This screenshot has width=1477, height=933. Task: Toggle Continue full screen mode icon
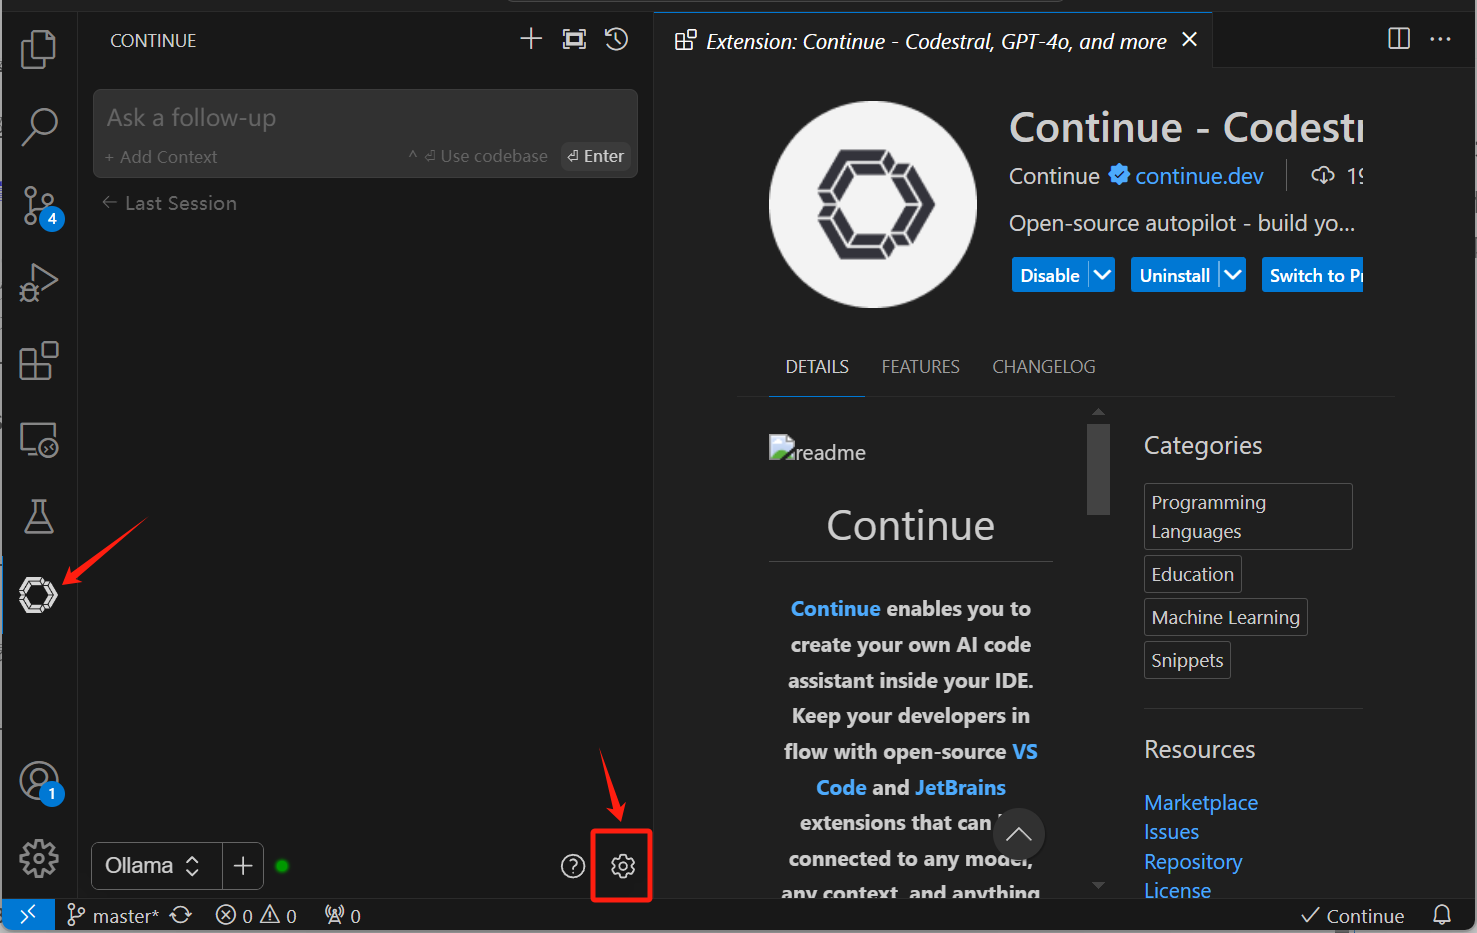pyautogui.click(x=574, y=39)
